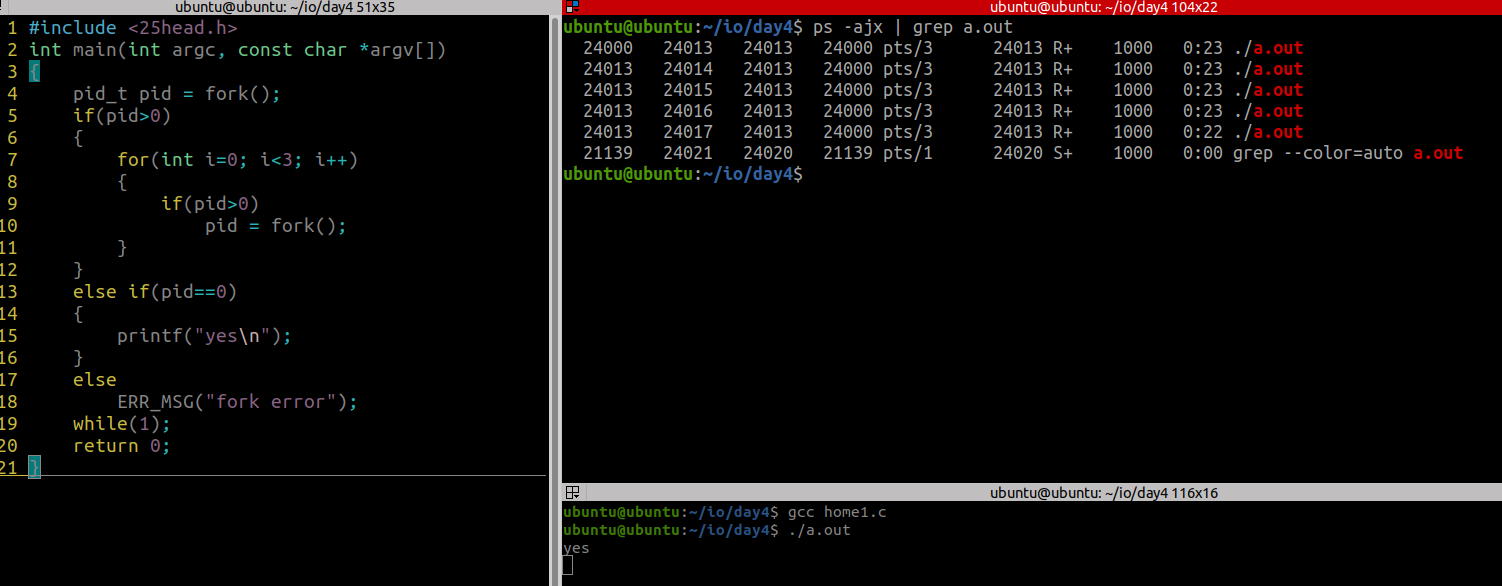Click line number 16 in the vim gutter
The image size is (1502, 586).
[10, 358]
